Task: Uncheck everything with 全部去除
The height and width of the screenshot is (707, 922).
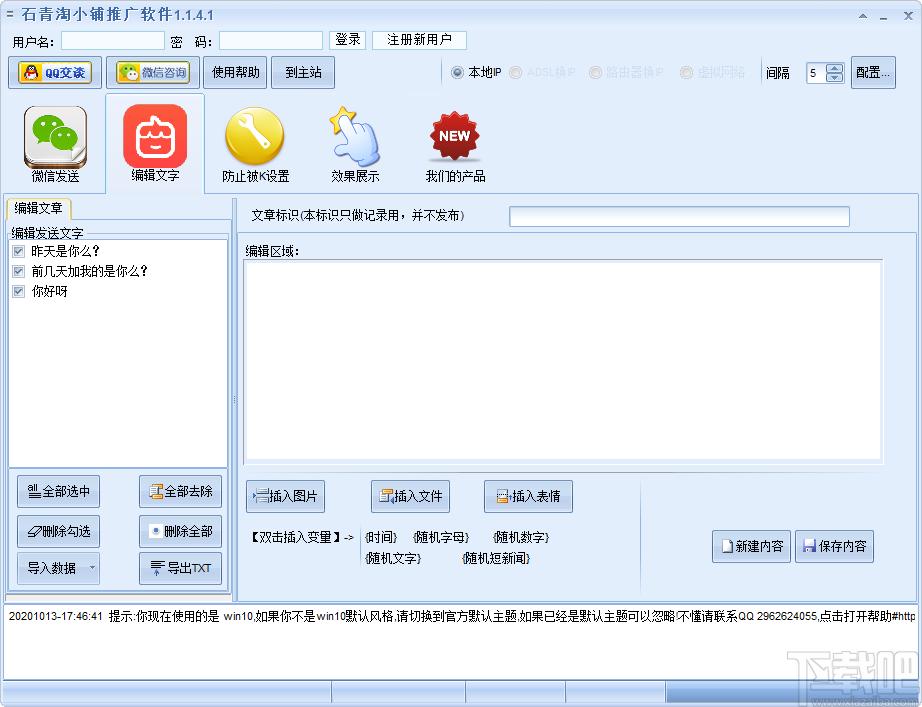Action: point(181,491)
